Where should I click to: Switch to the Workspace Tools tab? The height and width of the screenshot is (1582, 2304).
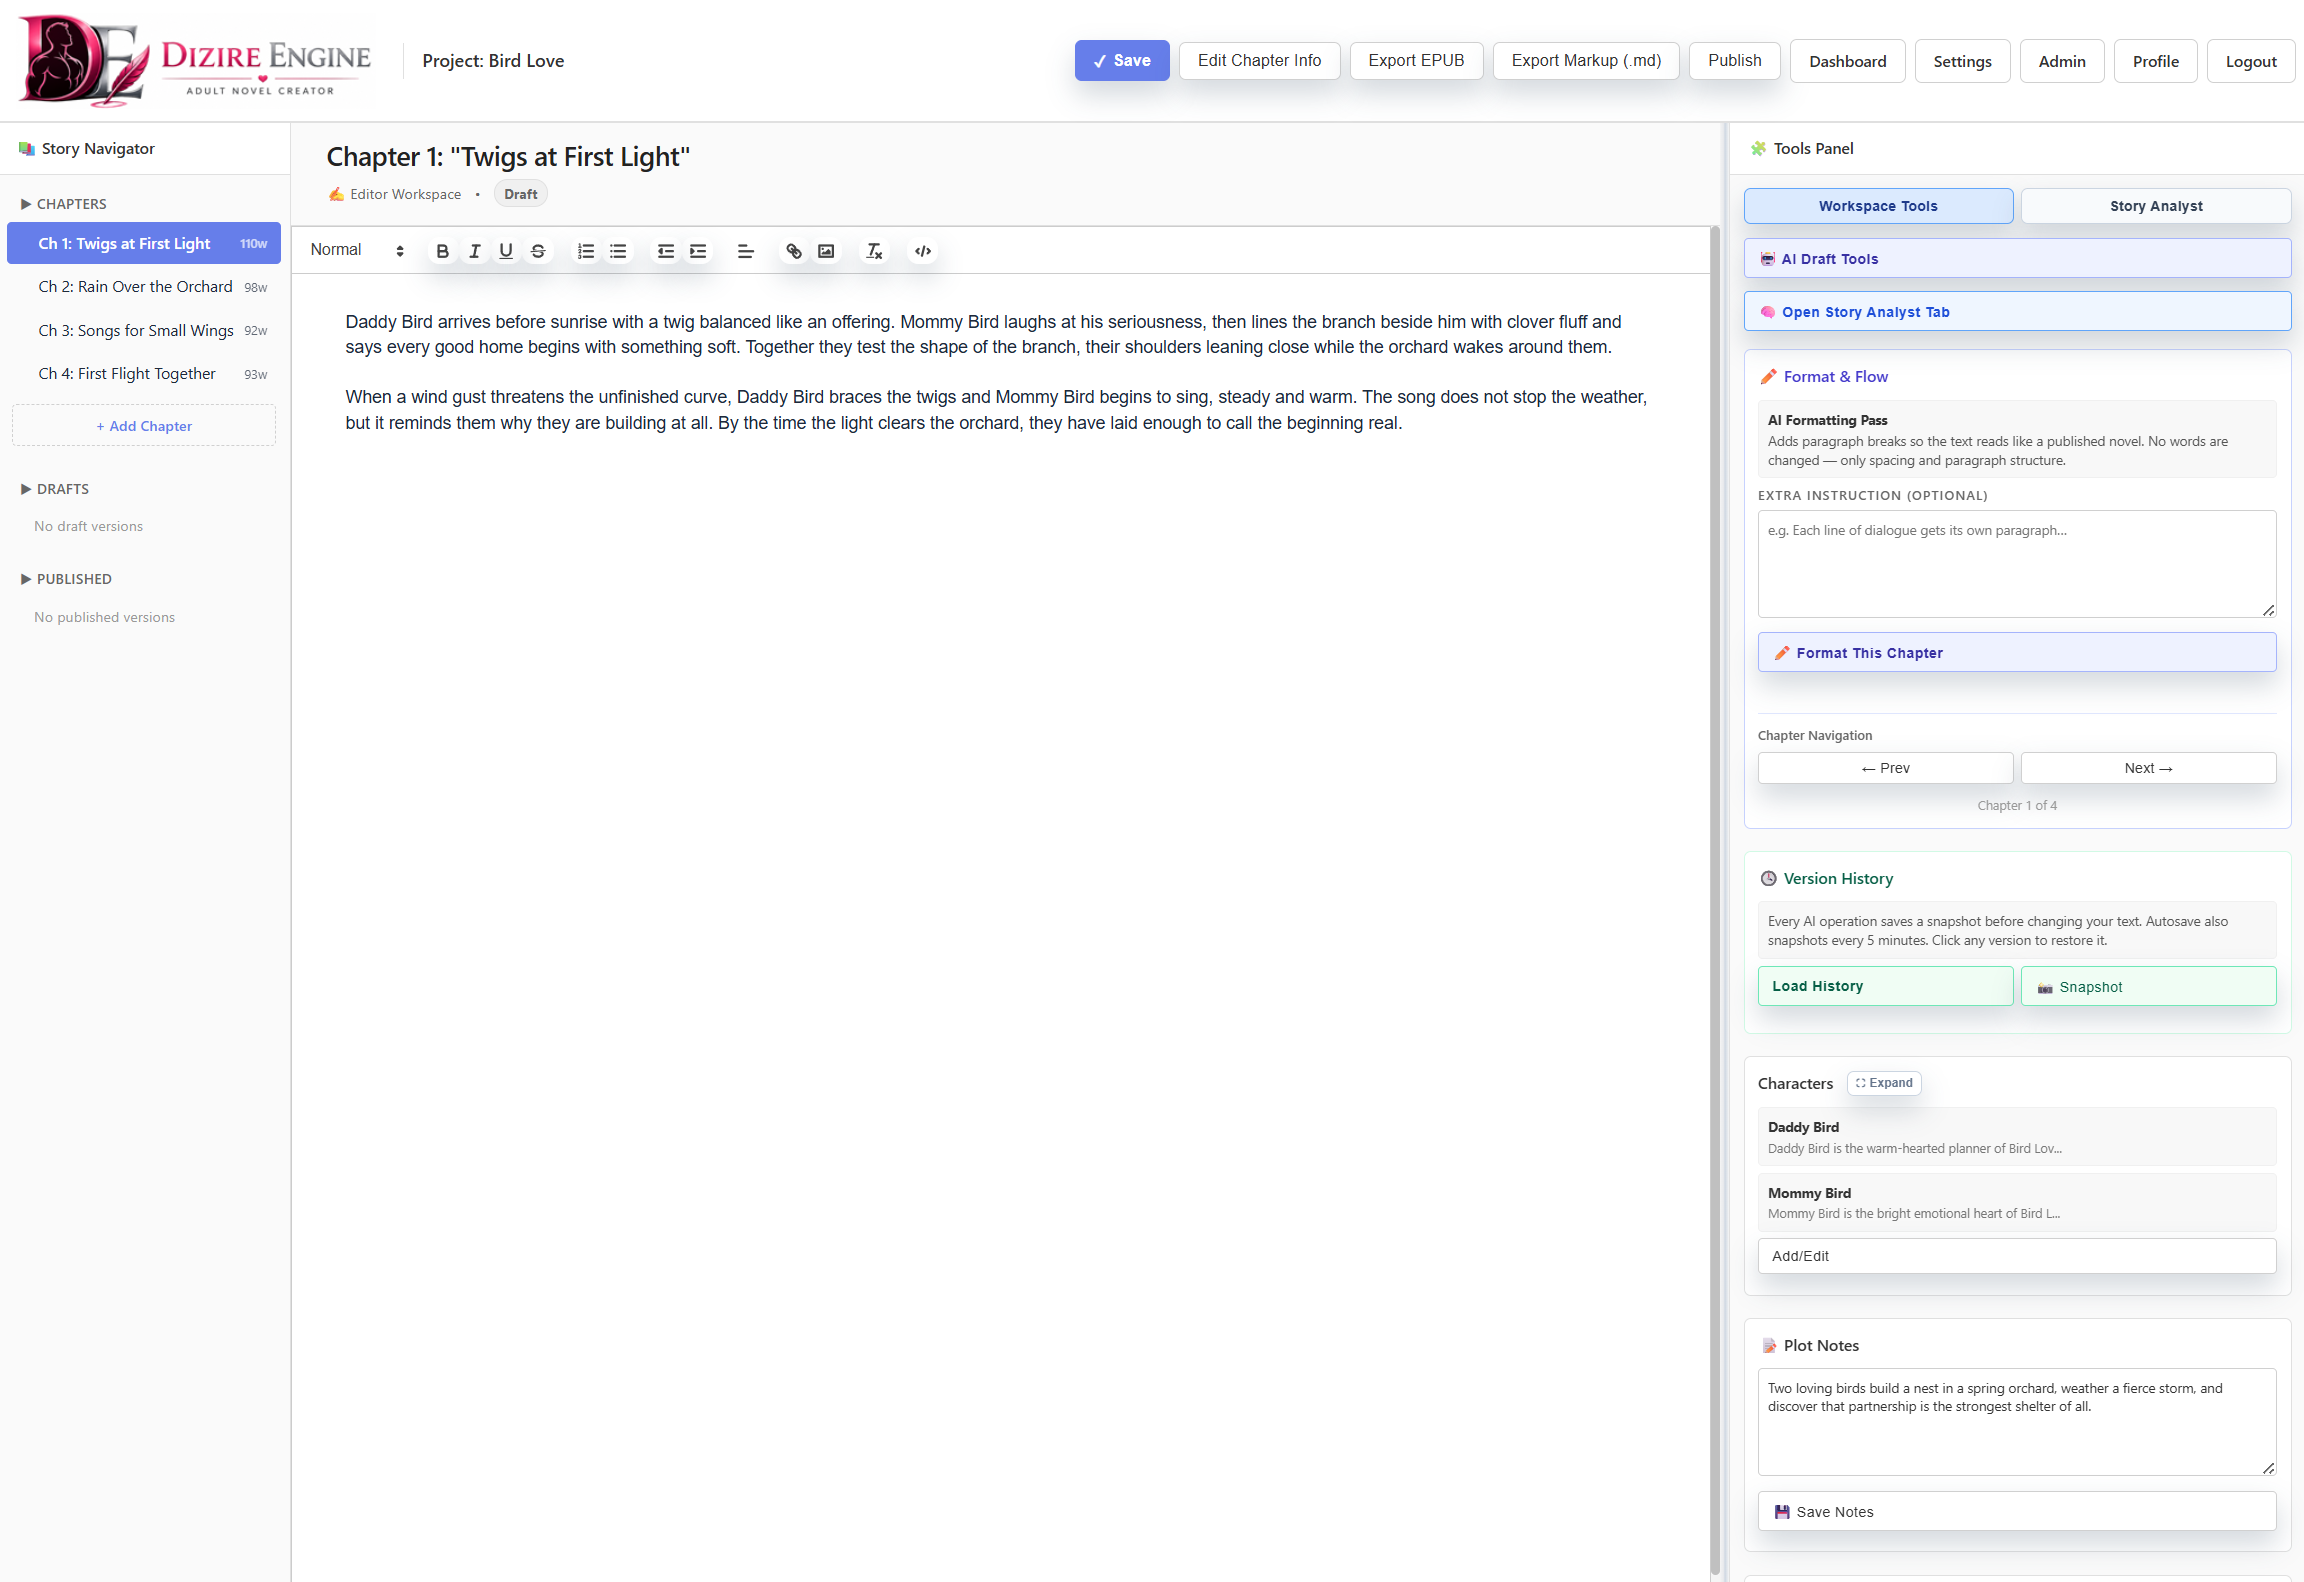click(x=1878, y=206)
